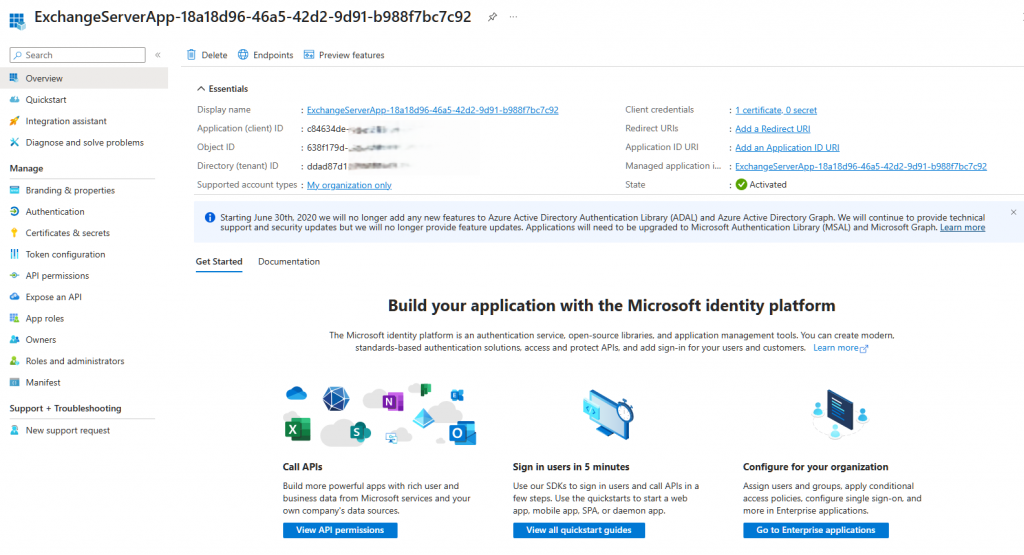
Task: Click the sidebar Search field
Action: tap(80, 55)
